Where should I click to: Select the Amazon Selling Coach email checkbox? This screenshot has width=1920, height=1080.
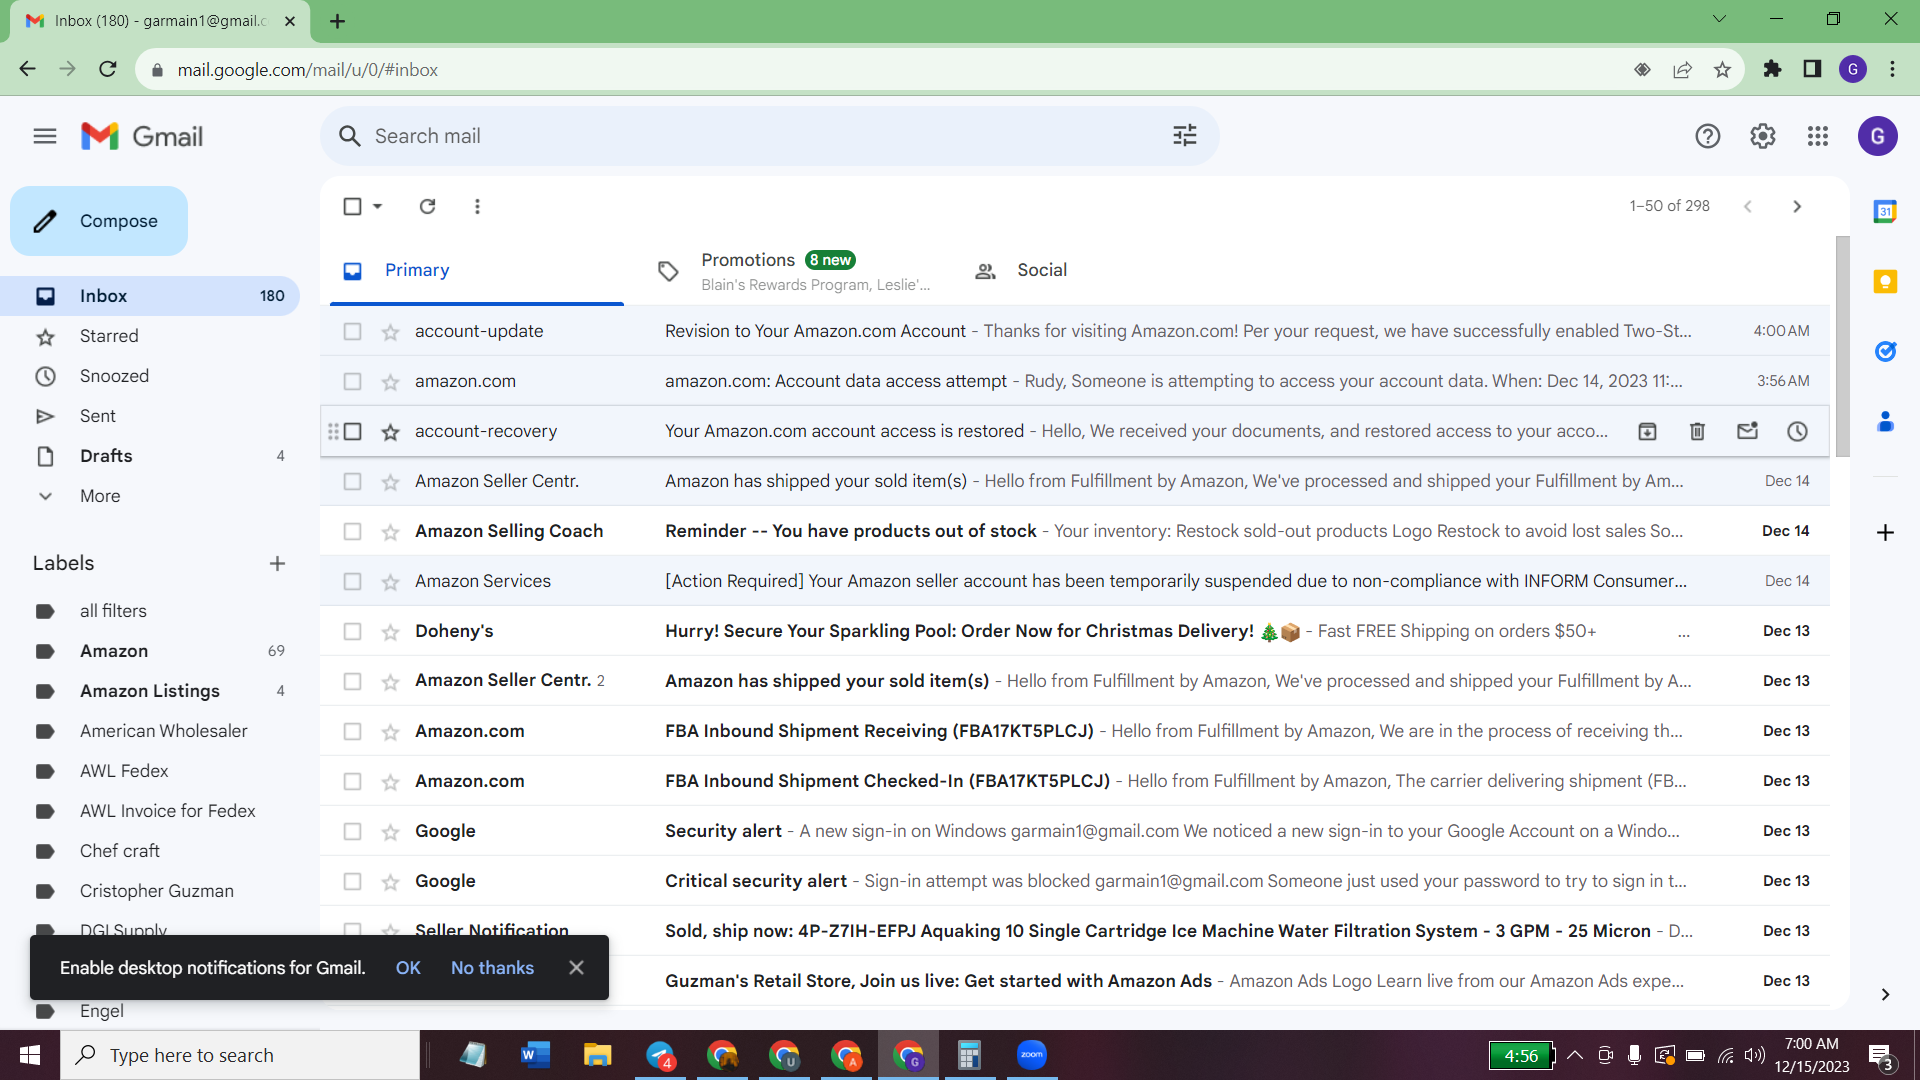point(352,531)
